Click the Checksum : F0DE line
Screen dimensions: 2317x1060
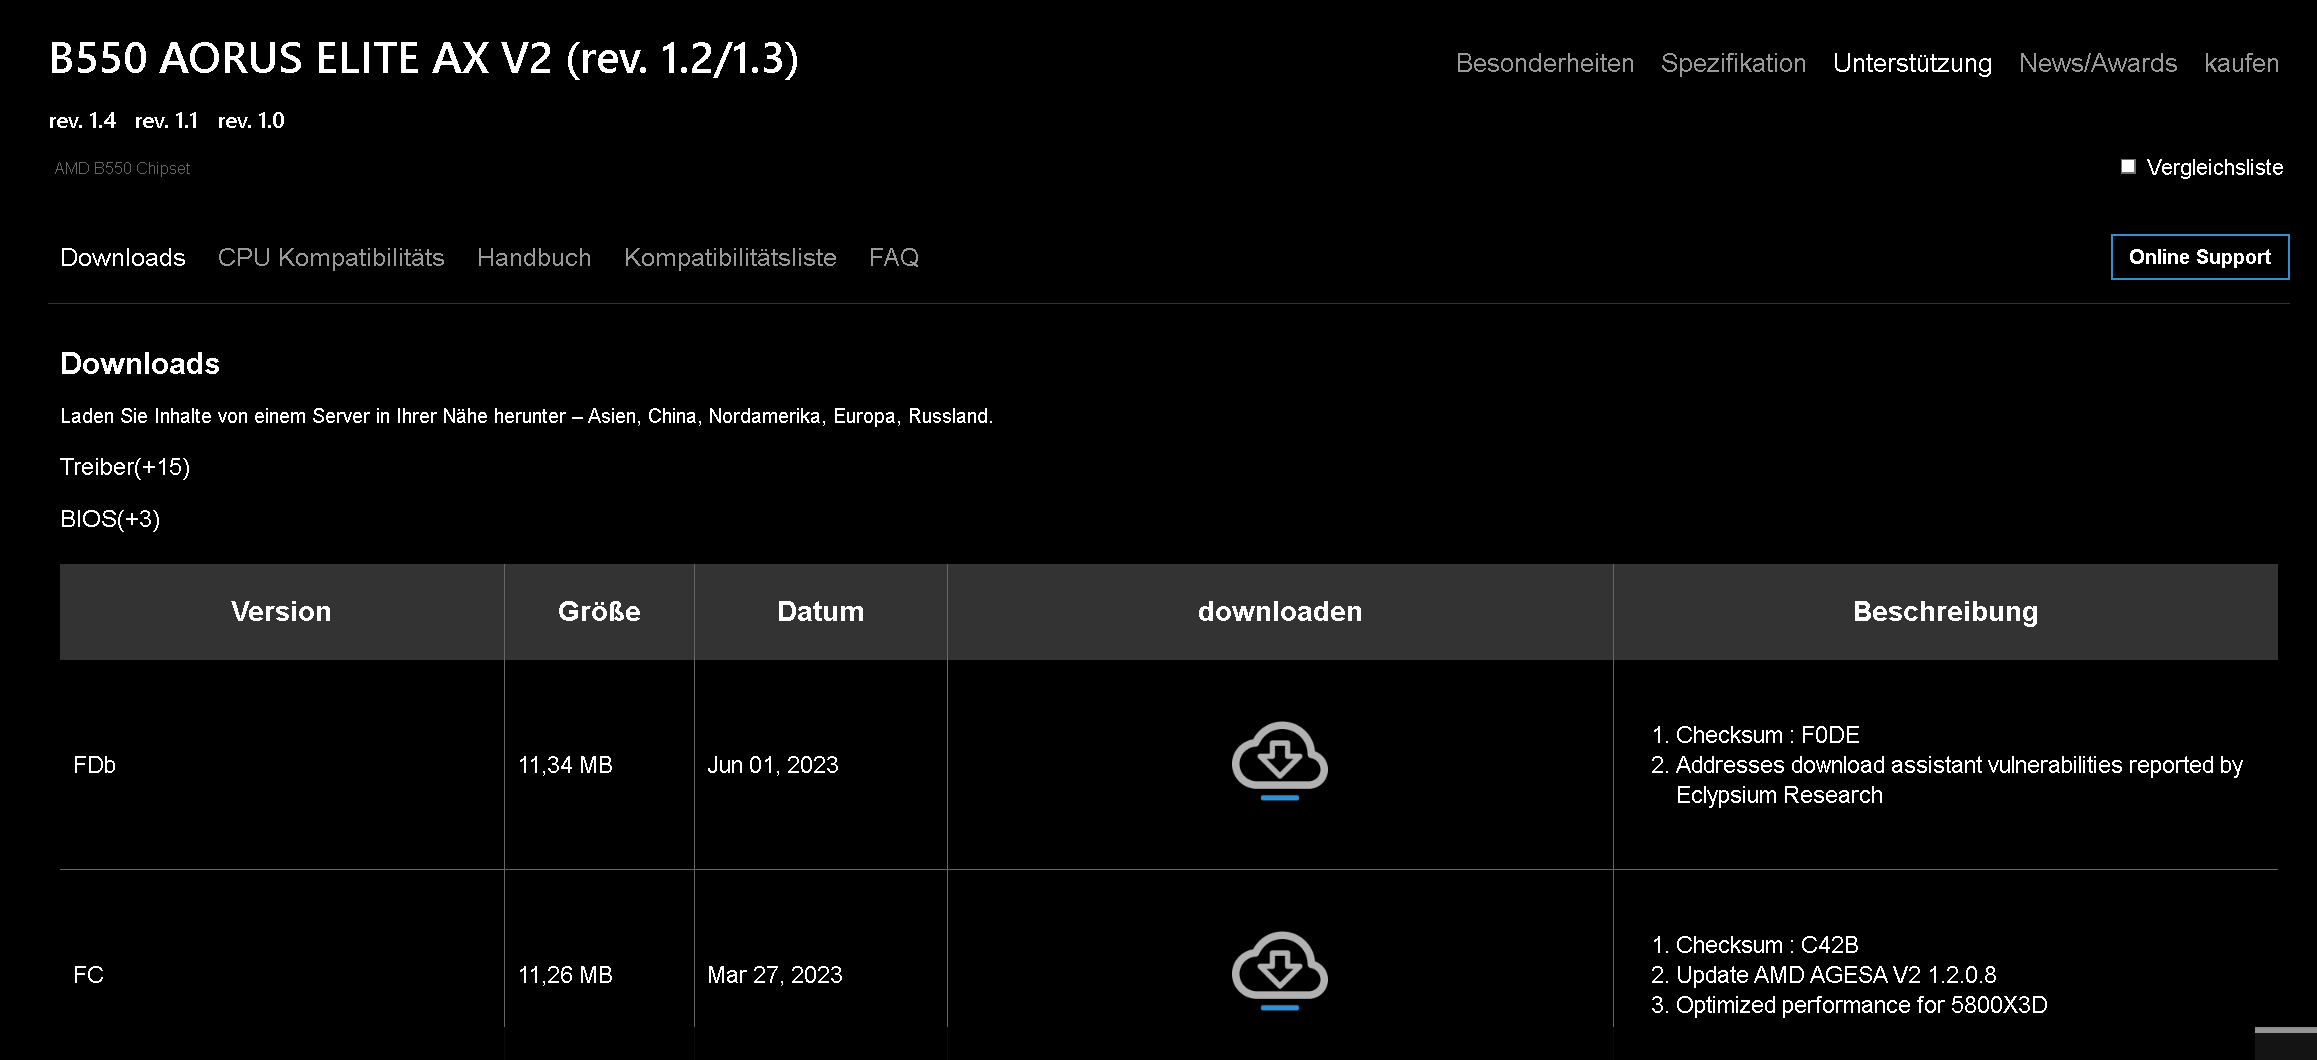coord(1767,735)
